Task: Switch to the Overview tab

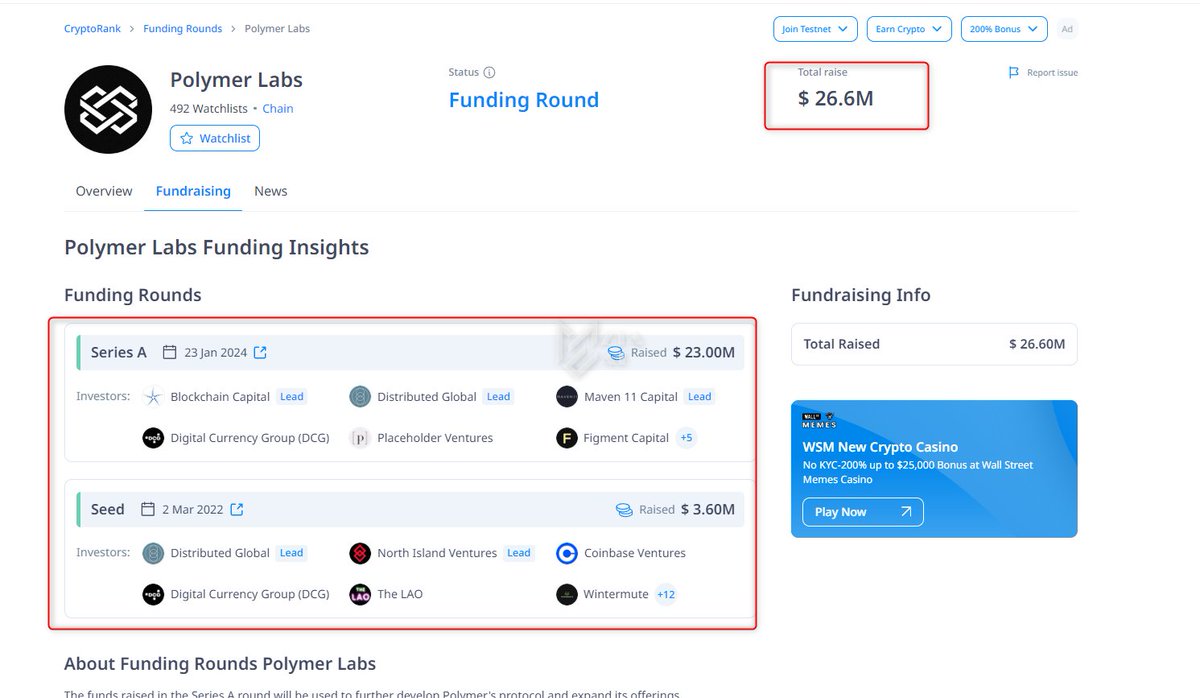Action: [104, 191]
